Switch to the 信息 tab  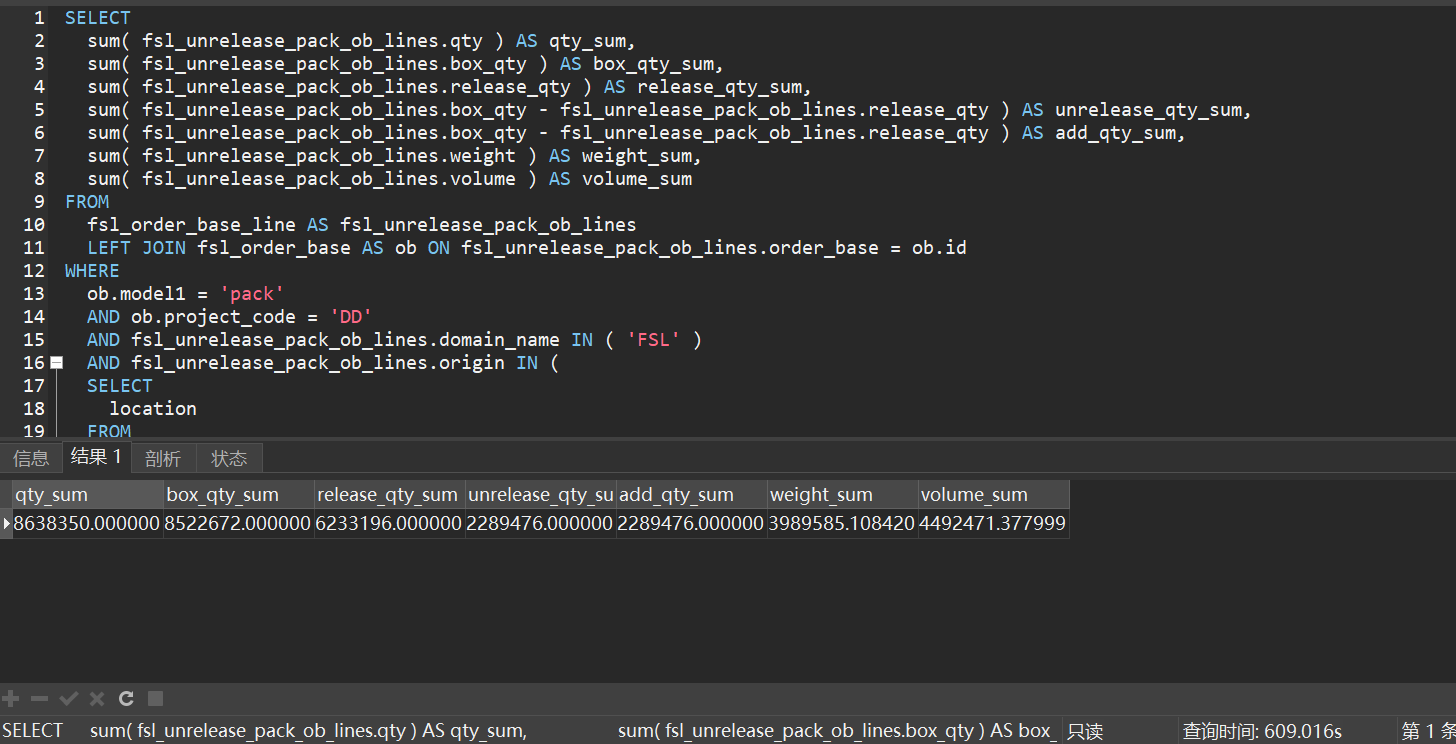pos(31,458)
